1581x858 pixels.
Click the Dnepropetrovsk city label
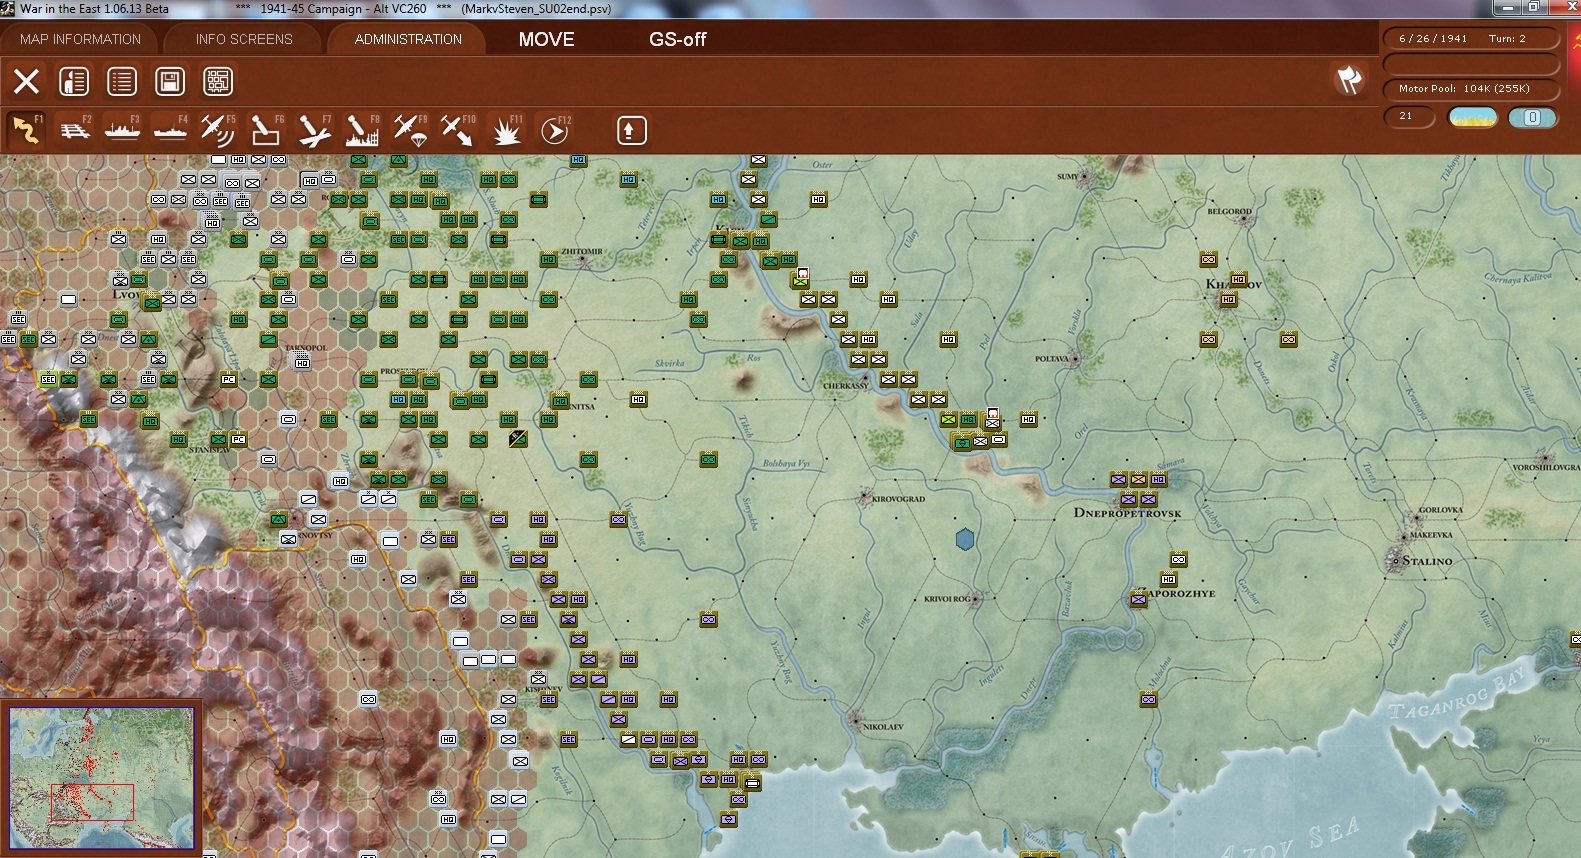(1127, 513)
